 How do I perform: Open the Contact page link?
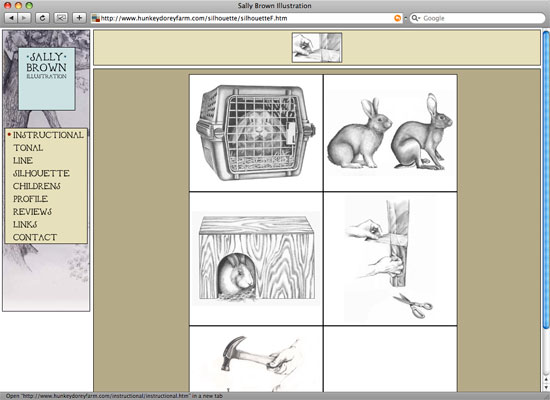point(35,237)
